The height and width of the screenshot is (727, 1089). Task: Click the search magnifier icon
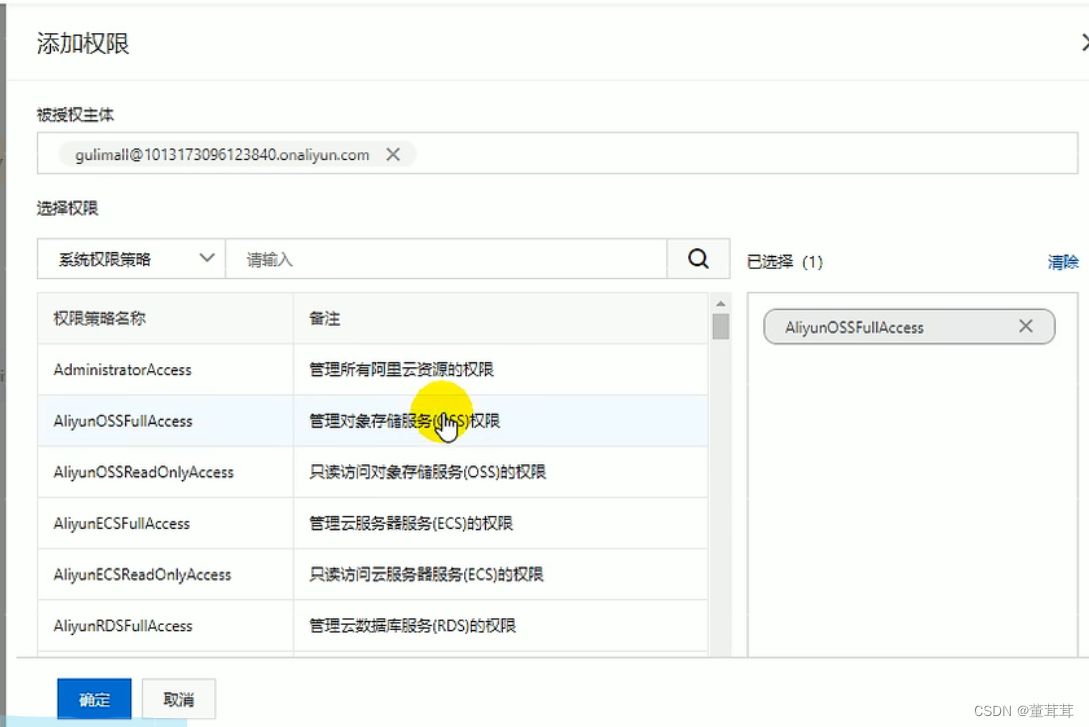pyautogui.click(x=698, y=259)
